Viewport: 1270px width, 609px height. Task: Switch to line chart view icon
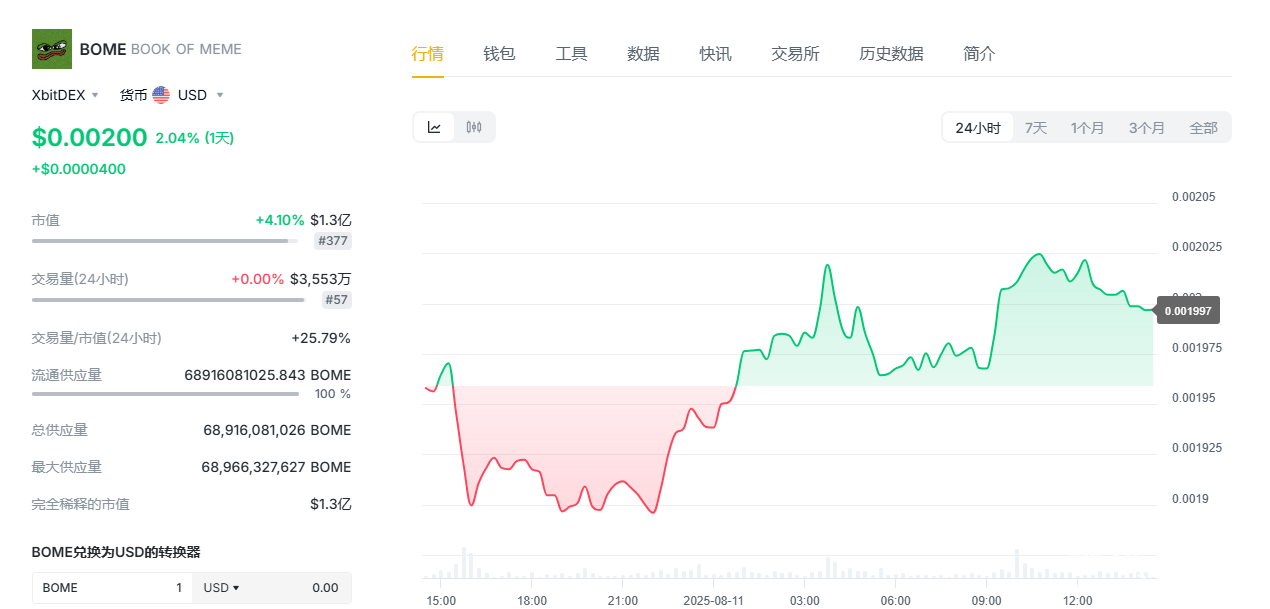click(x=434, y=127)
